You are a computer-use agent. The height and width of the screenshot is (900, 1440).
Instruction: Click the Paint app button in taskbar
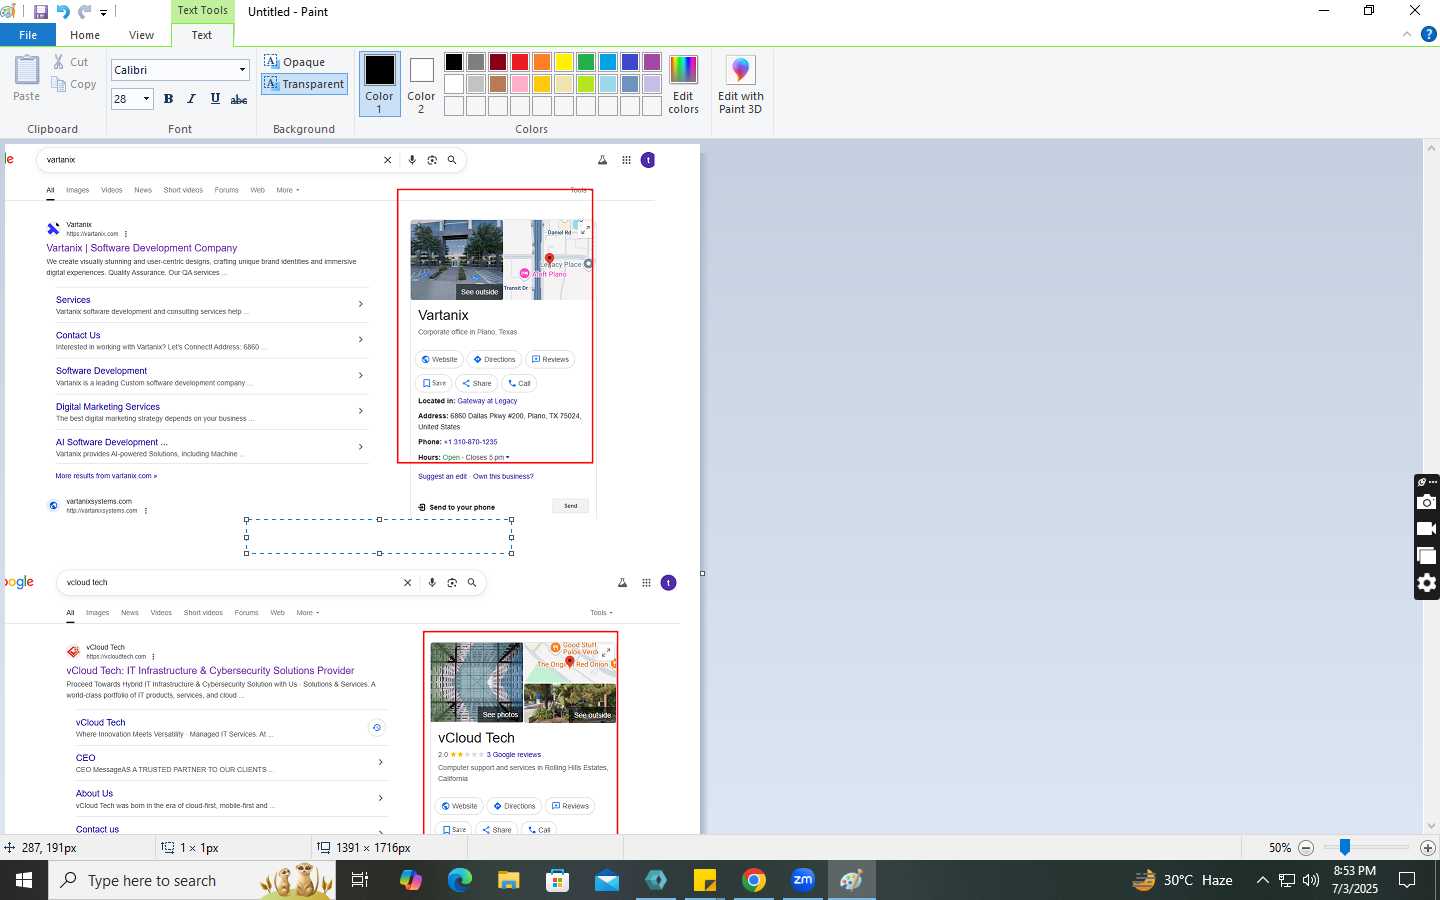[x=852, y=880]
